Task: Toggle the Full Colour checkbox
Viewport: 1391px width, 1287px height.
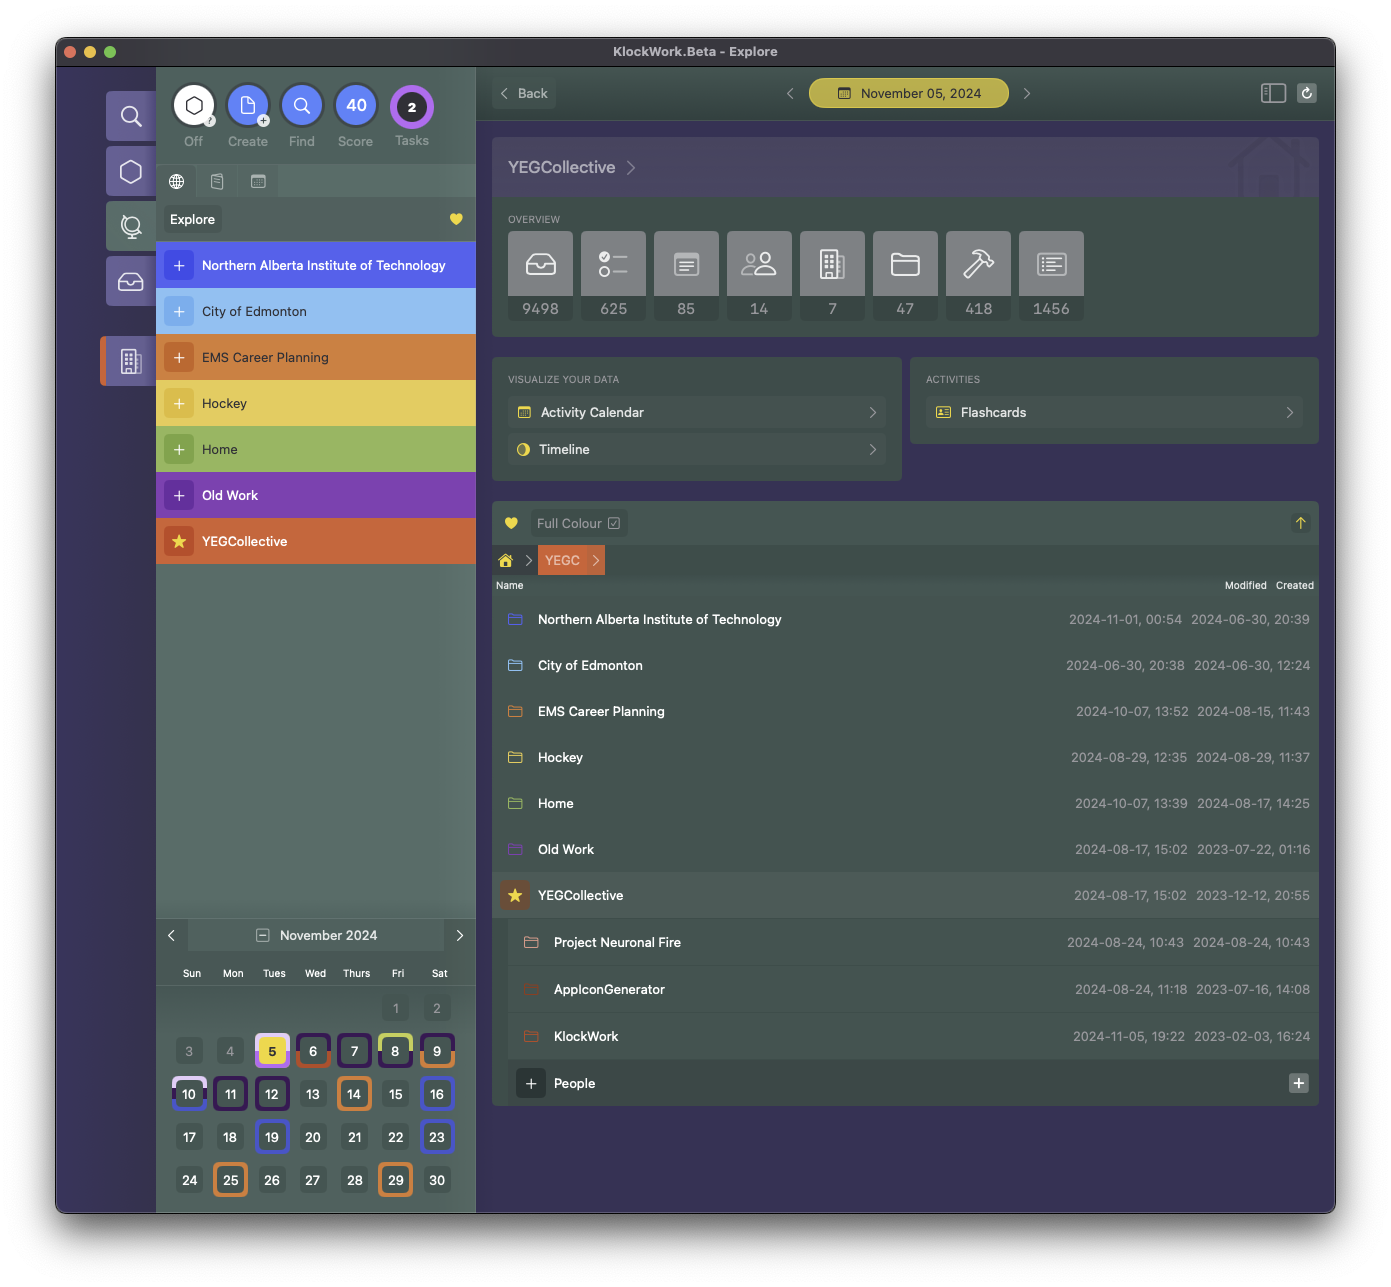Action: [578, 523]
